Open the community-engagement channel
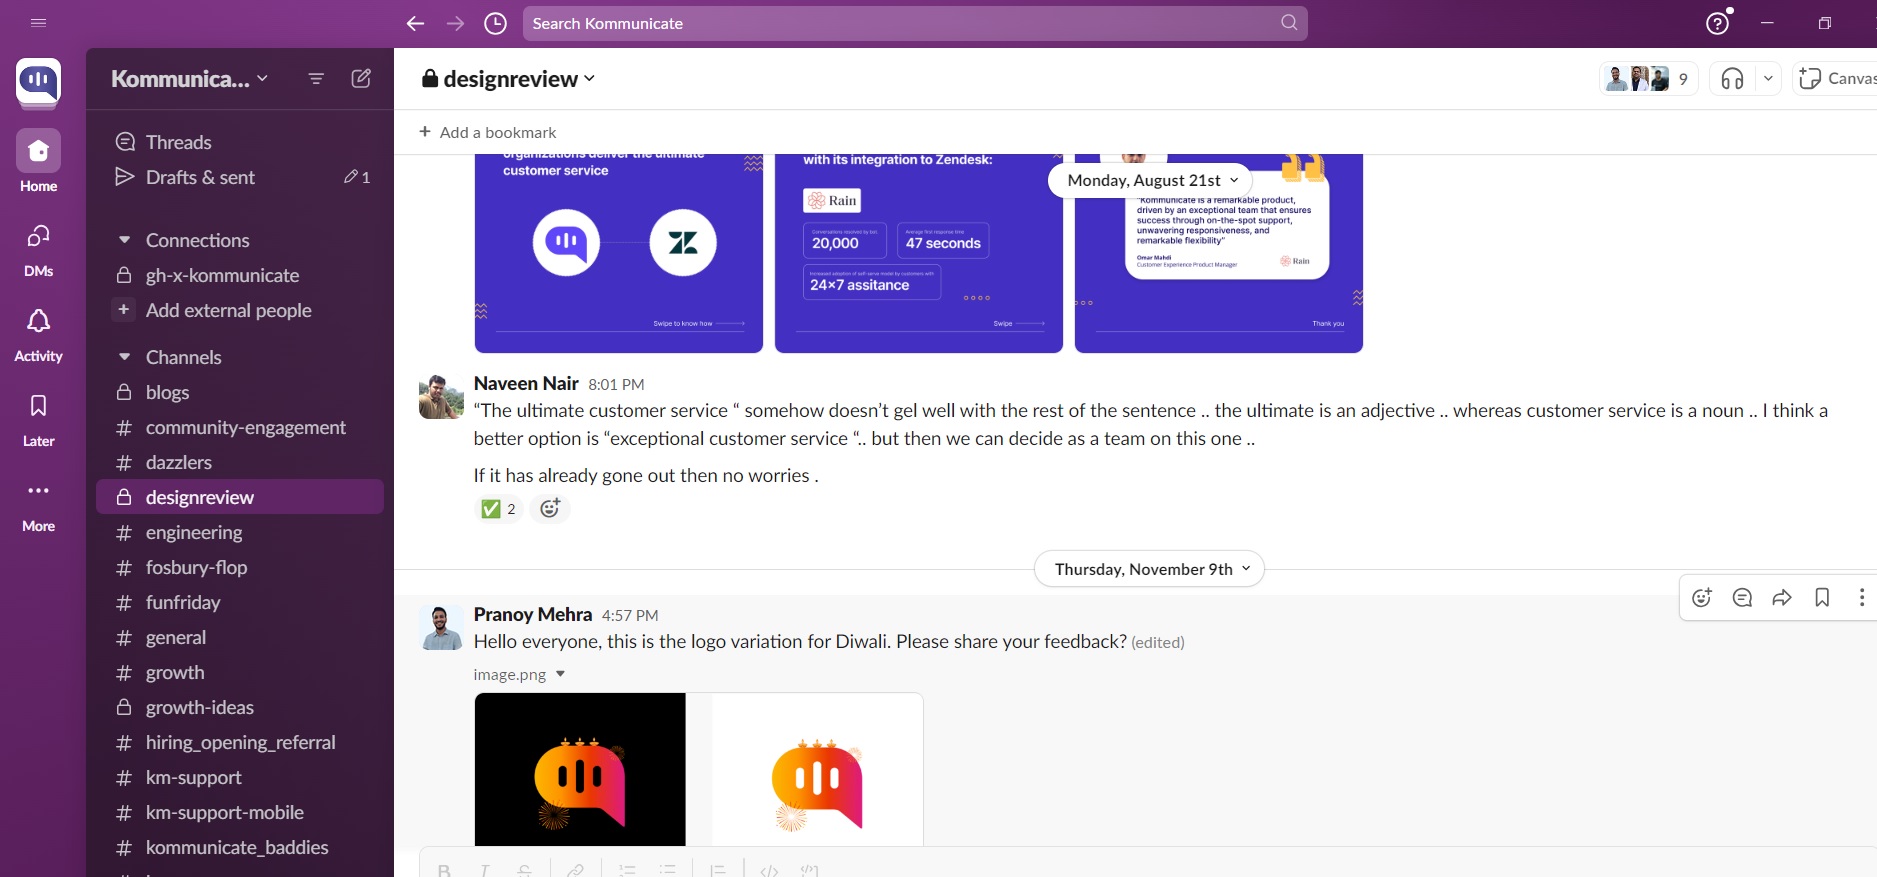The width and height of the screenshot is (1877, 877). 240,427
